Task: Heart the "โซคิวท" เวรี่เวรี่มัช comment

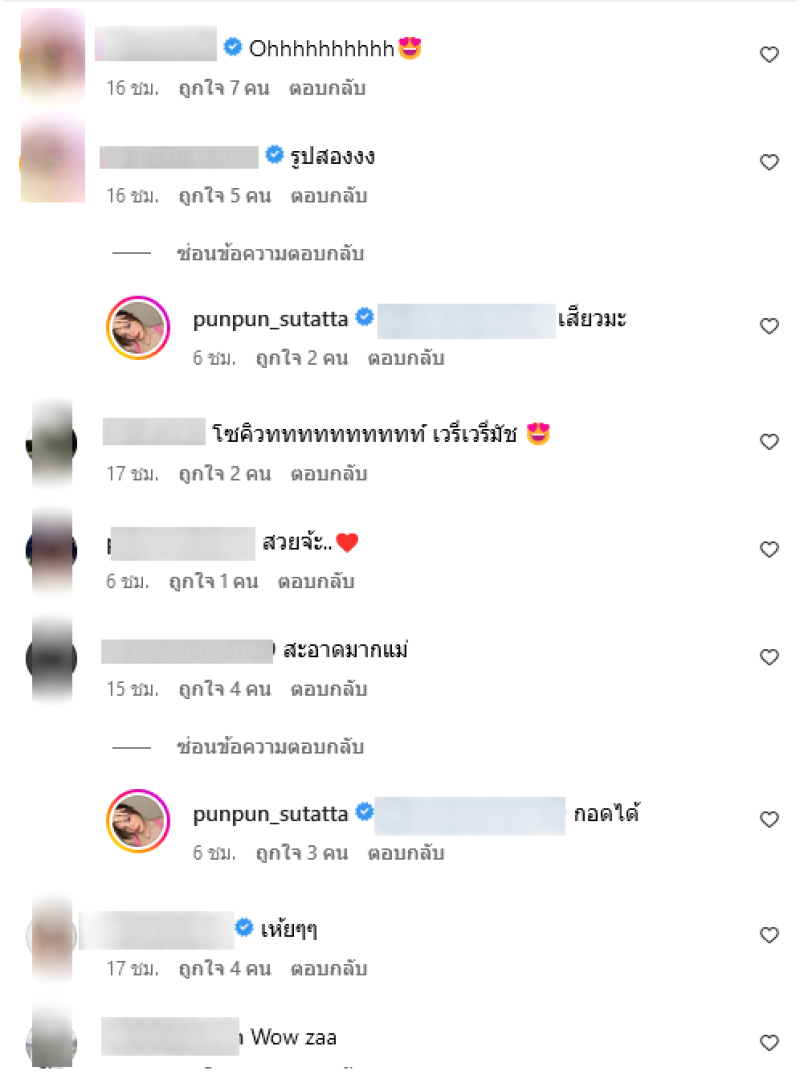Action: 769,442
